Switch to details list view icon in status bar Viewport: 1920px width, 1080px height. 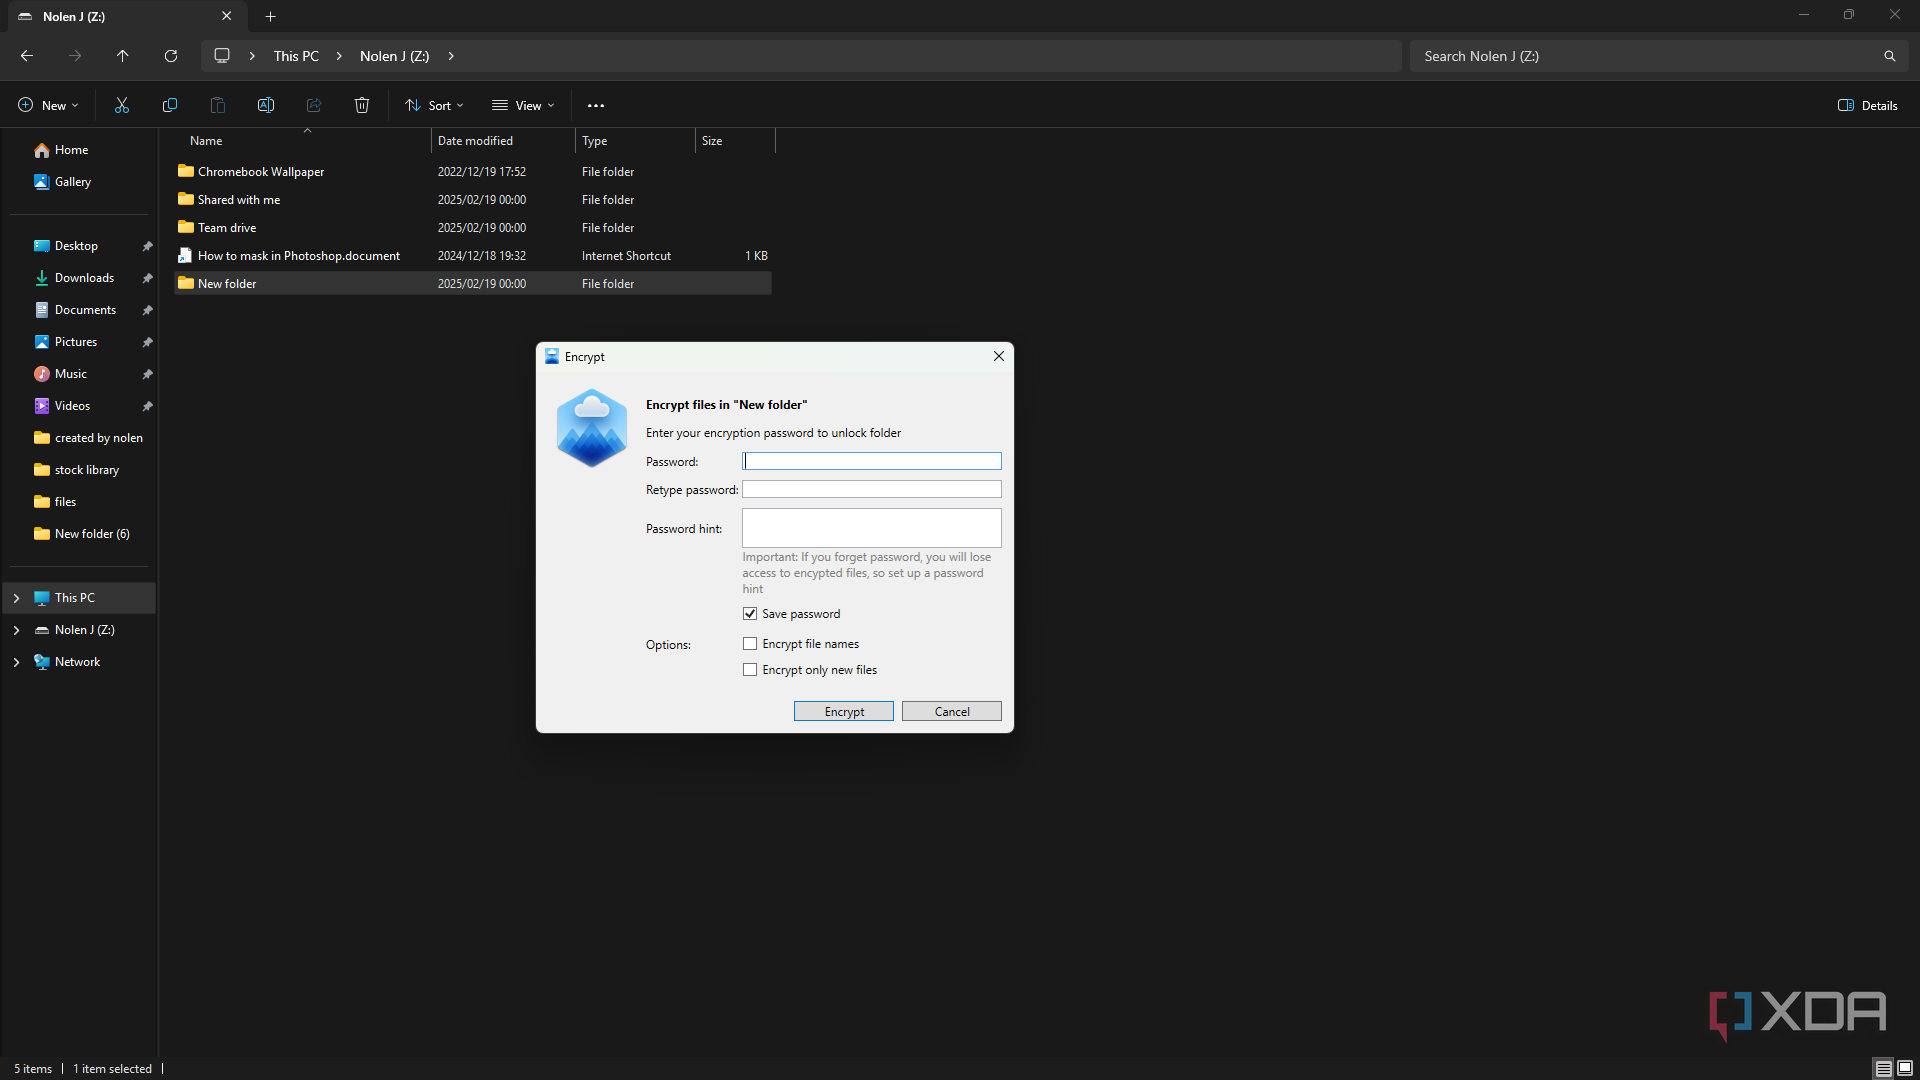point(1883,1068)
